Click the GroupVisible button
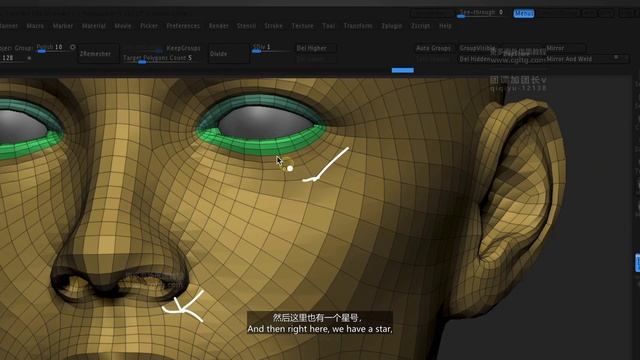640x360 pixels. coord(478,48)
